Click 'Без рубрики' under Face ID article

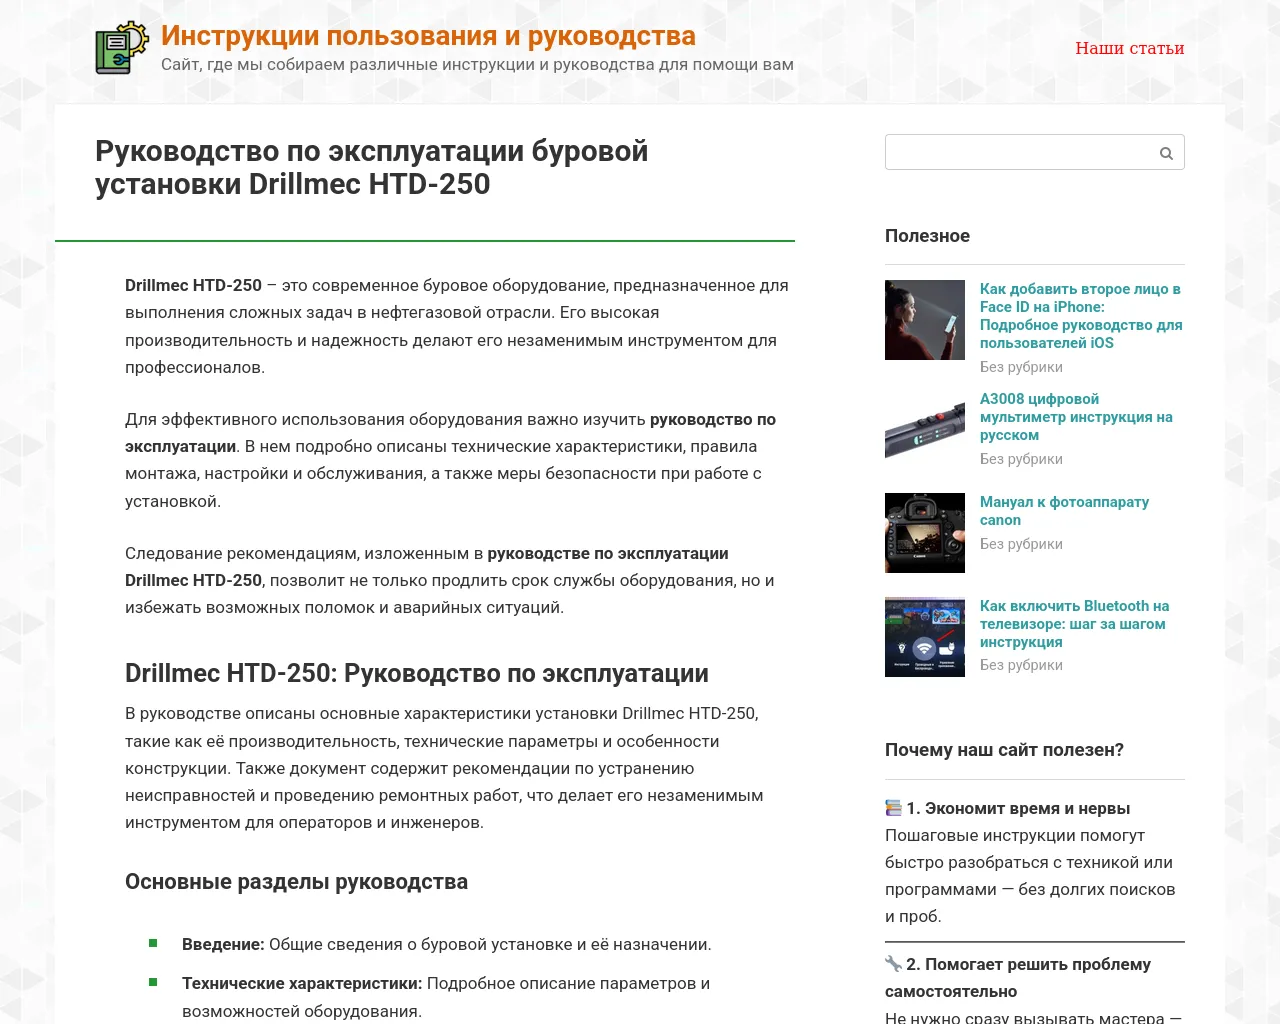(x=1021, y=367)
